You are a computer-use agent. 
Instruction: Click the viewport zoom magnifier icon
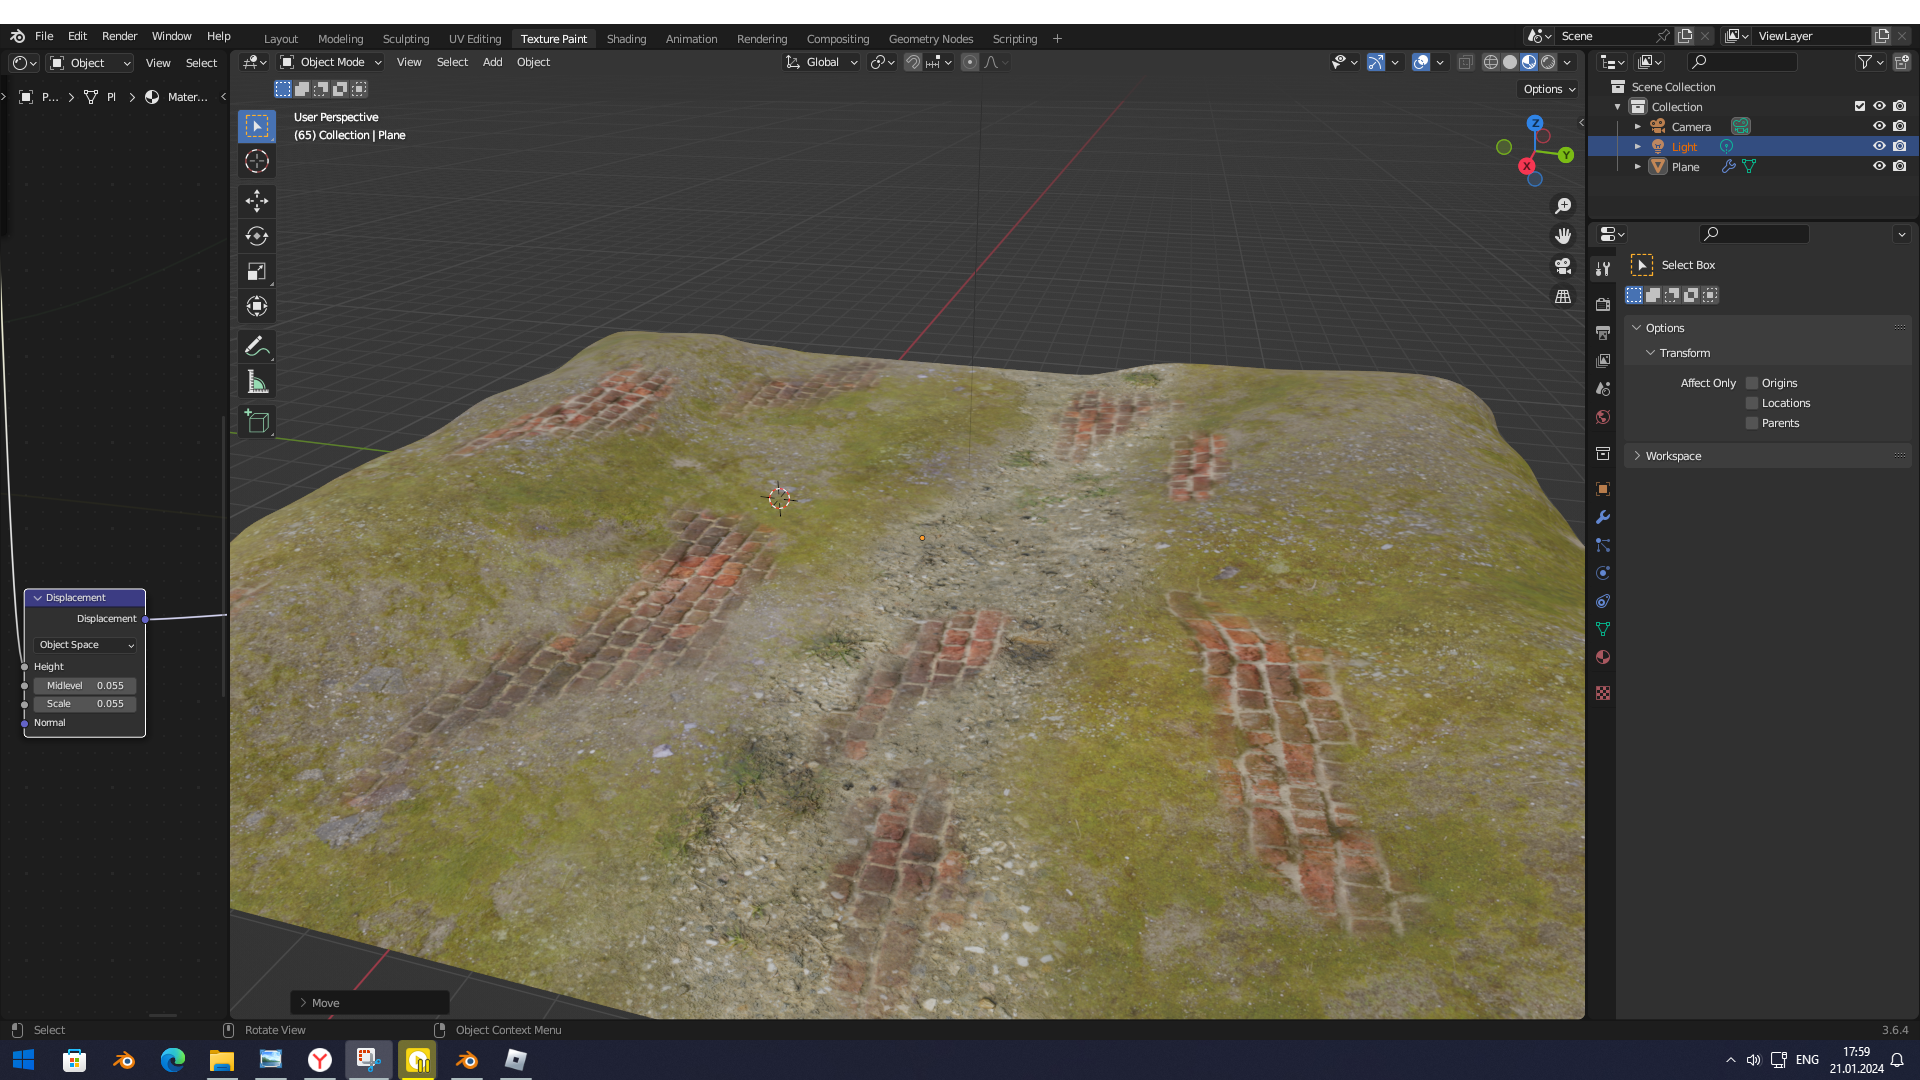click(x=1563, y=206)
